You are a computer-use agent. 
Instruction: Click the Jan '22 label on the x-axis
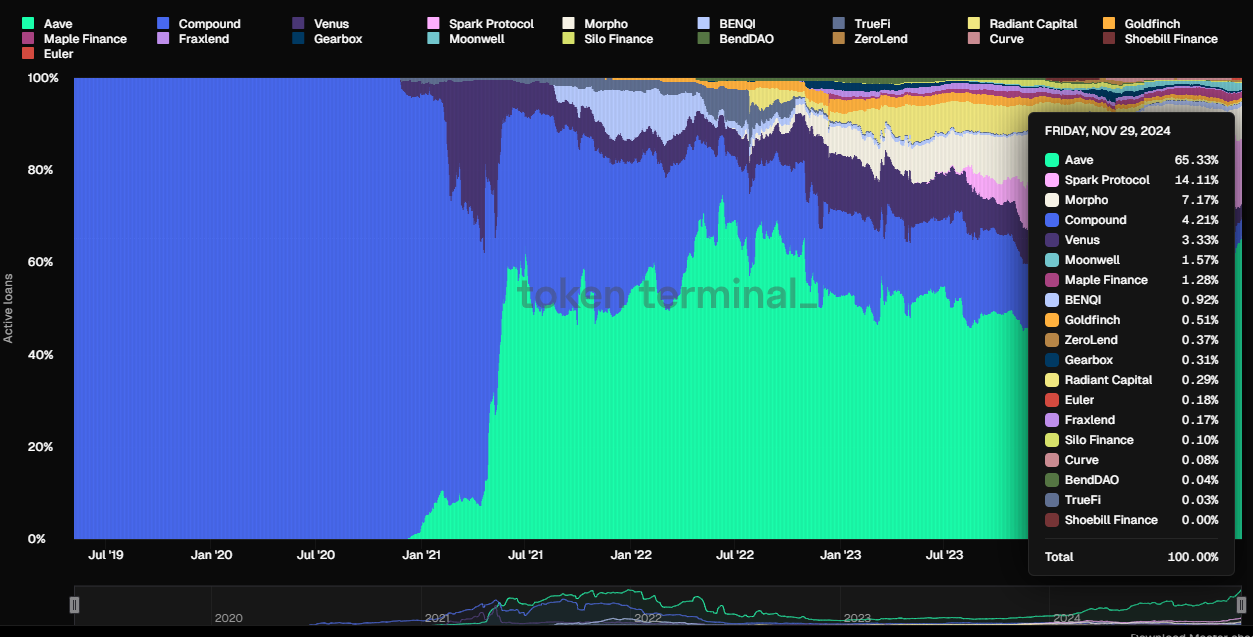tap(631, 555)
